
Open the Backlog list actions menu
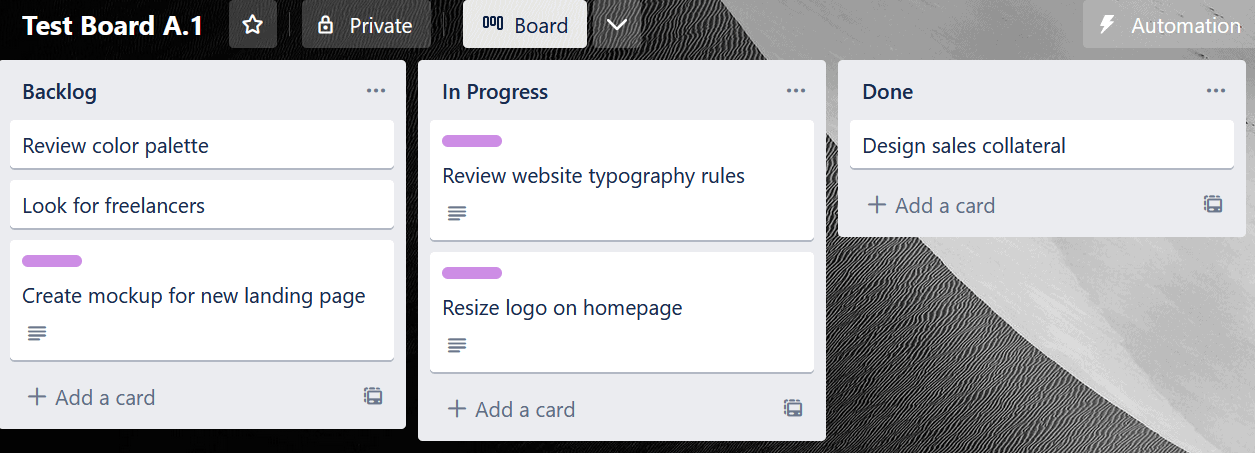[376, 91]
